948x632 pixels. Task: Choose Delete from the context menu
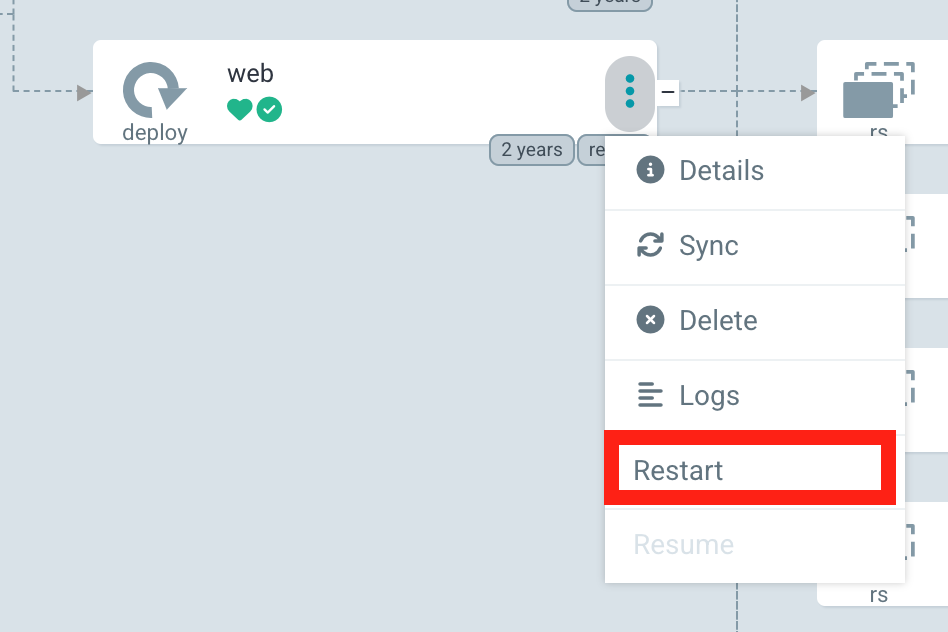[x=718, y=321]
